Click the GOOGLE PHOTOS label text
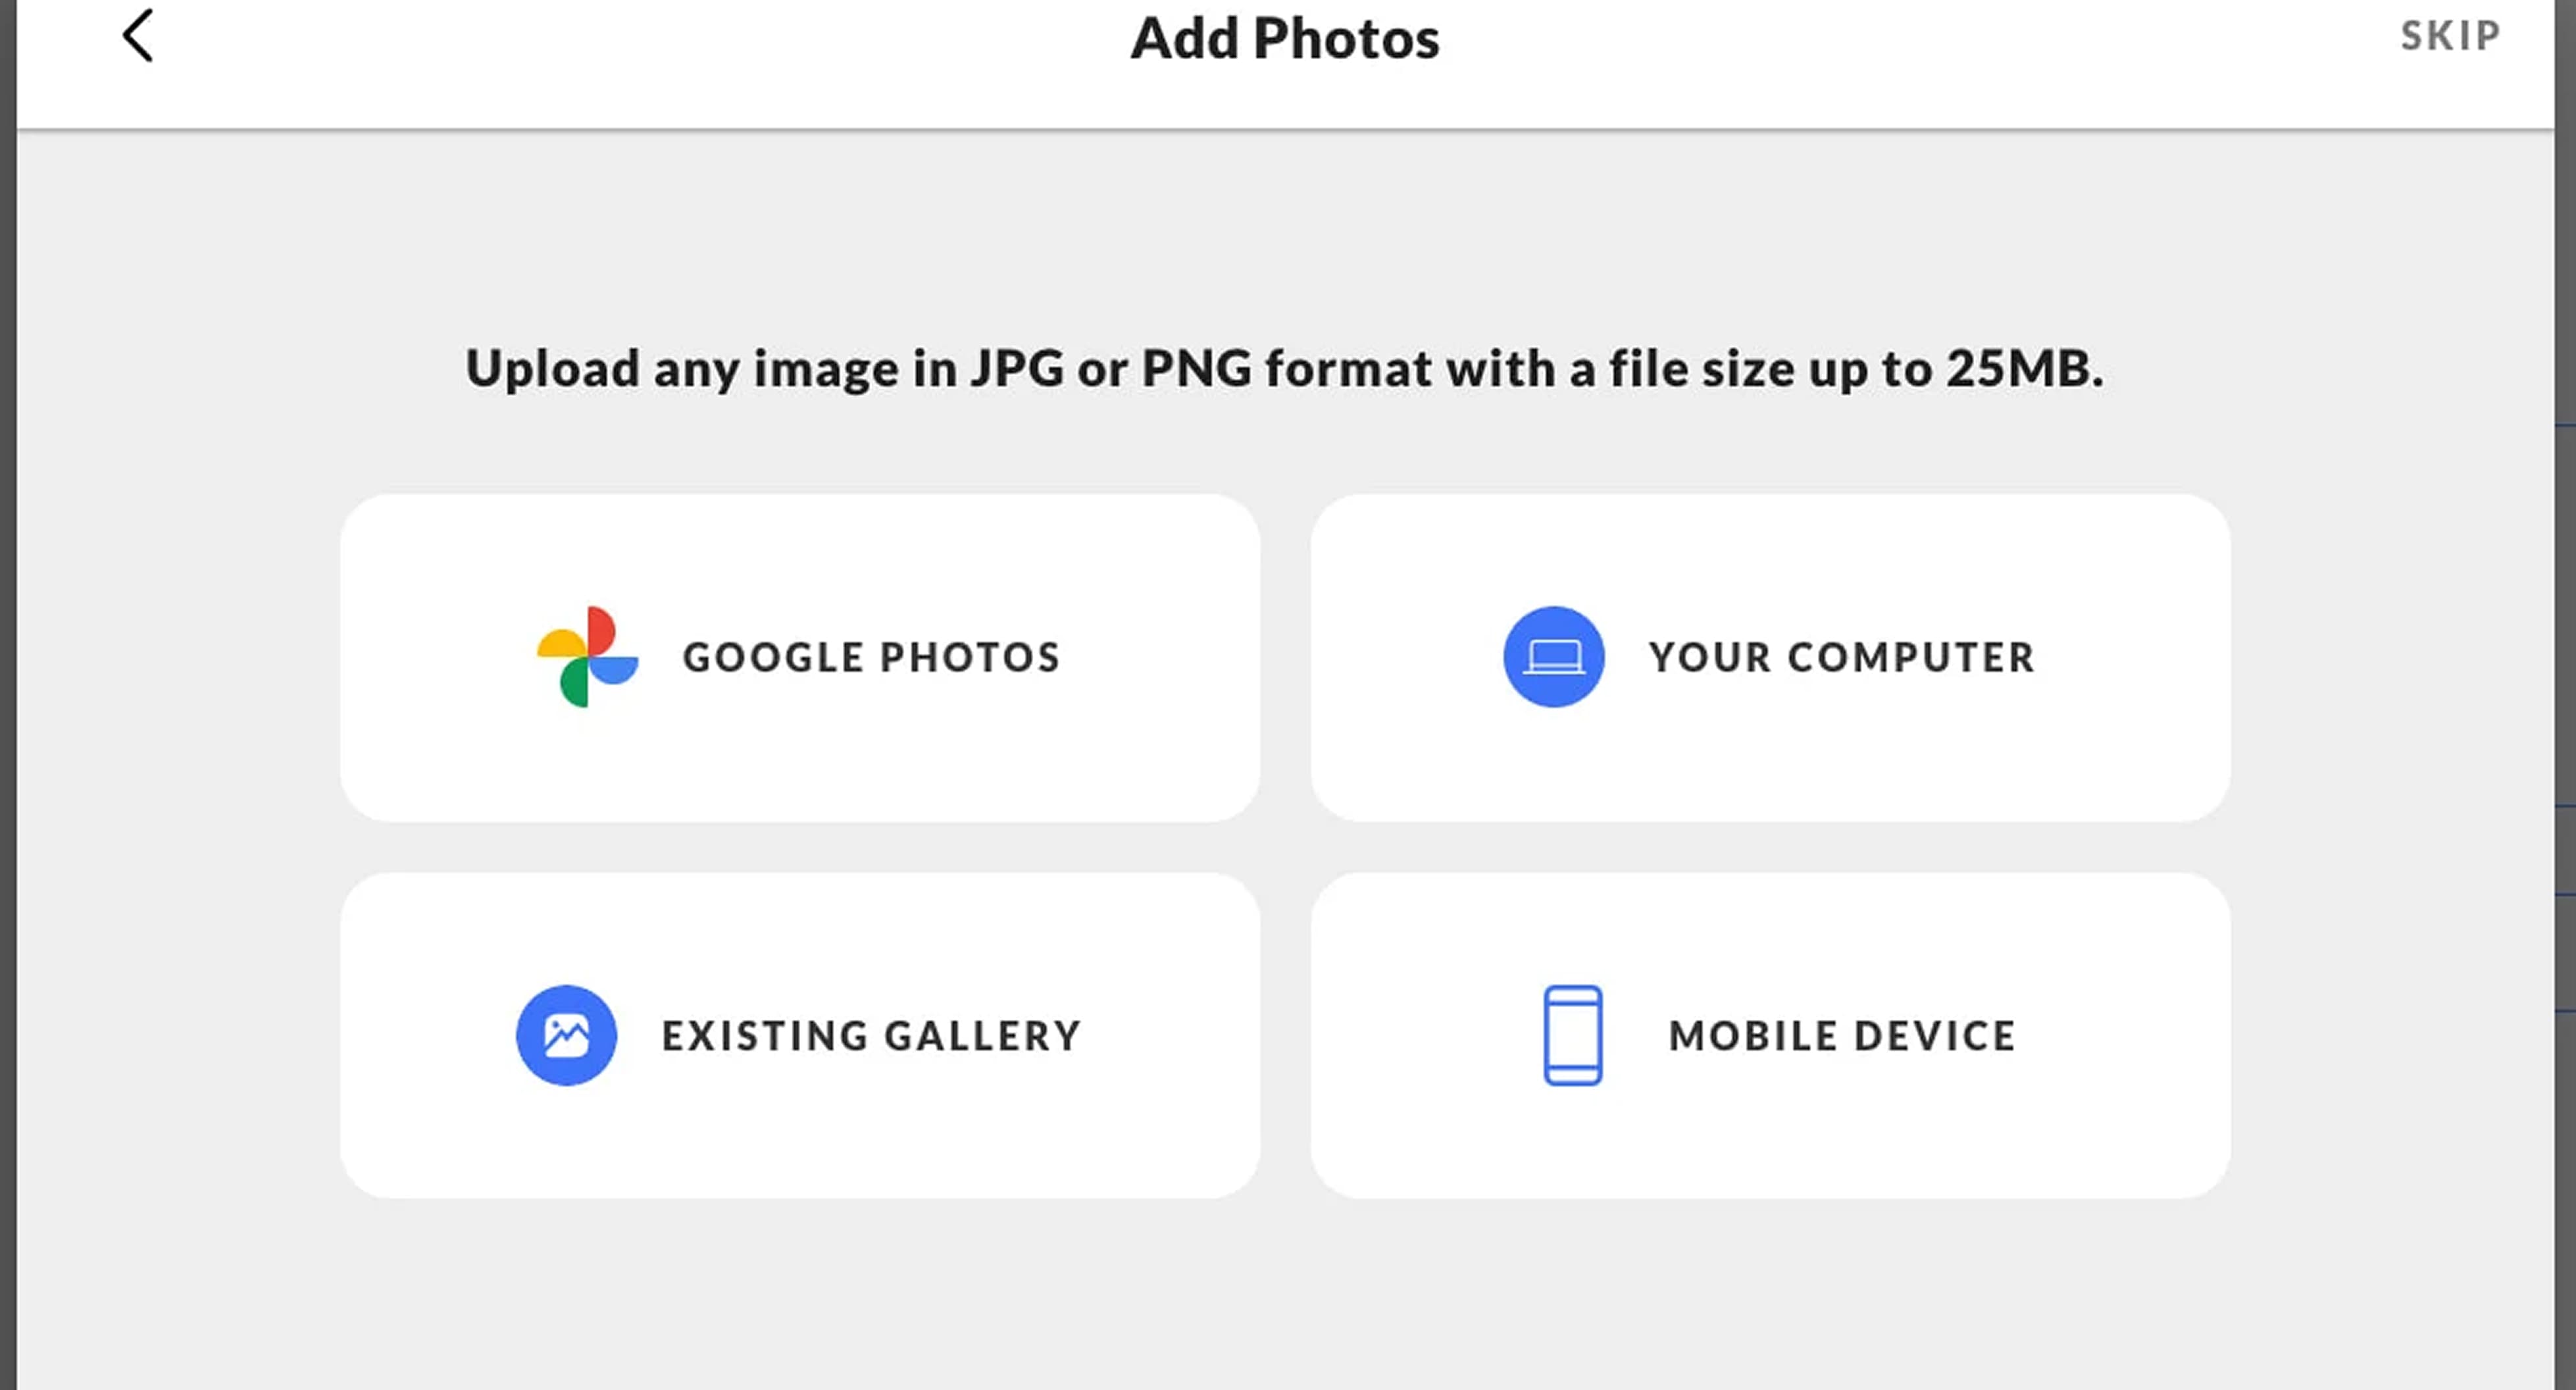 [871, 657]
